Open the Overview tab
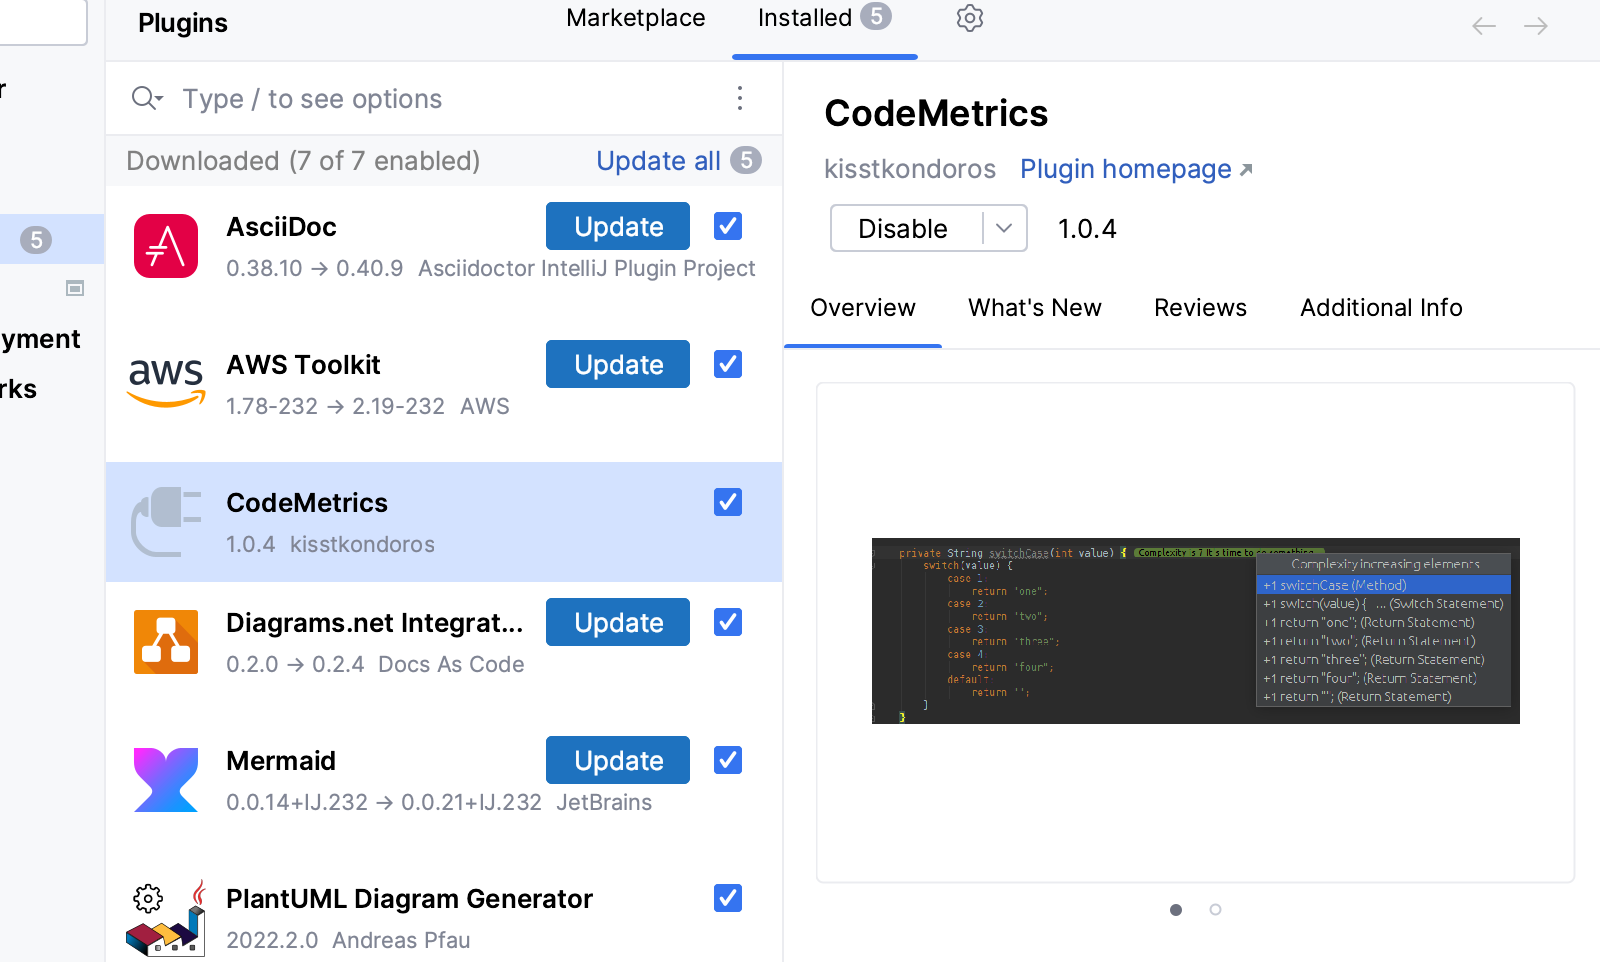The width and height of the screenshot is (1600, 962). tap(863, 308)
